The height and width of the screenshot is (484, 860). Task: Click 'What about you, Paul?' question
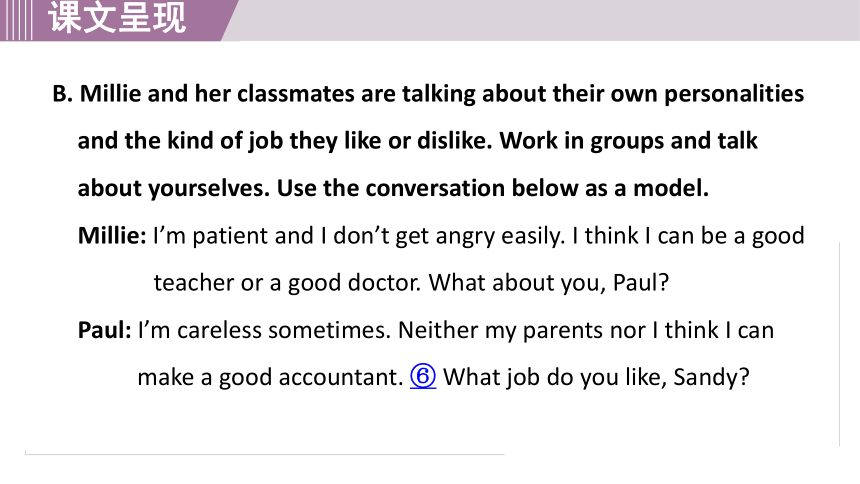tap(548, 283)
